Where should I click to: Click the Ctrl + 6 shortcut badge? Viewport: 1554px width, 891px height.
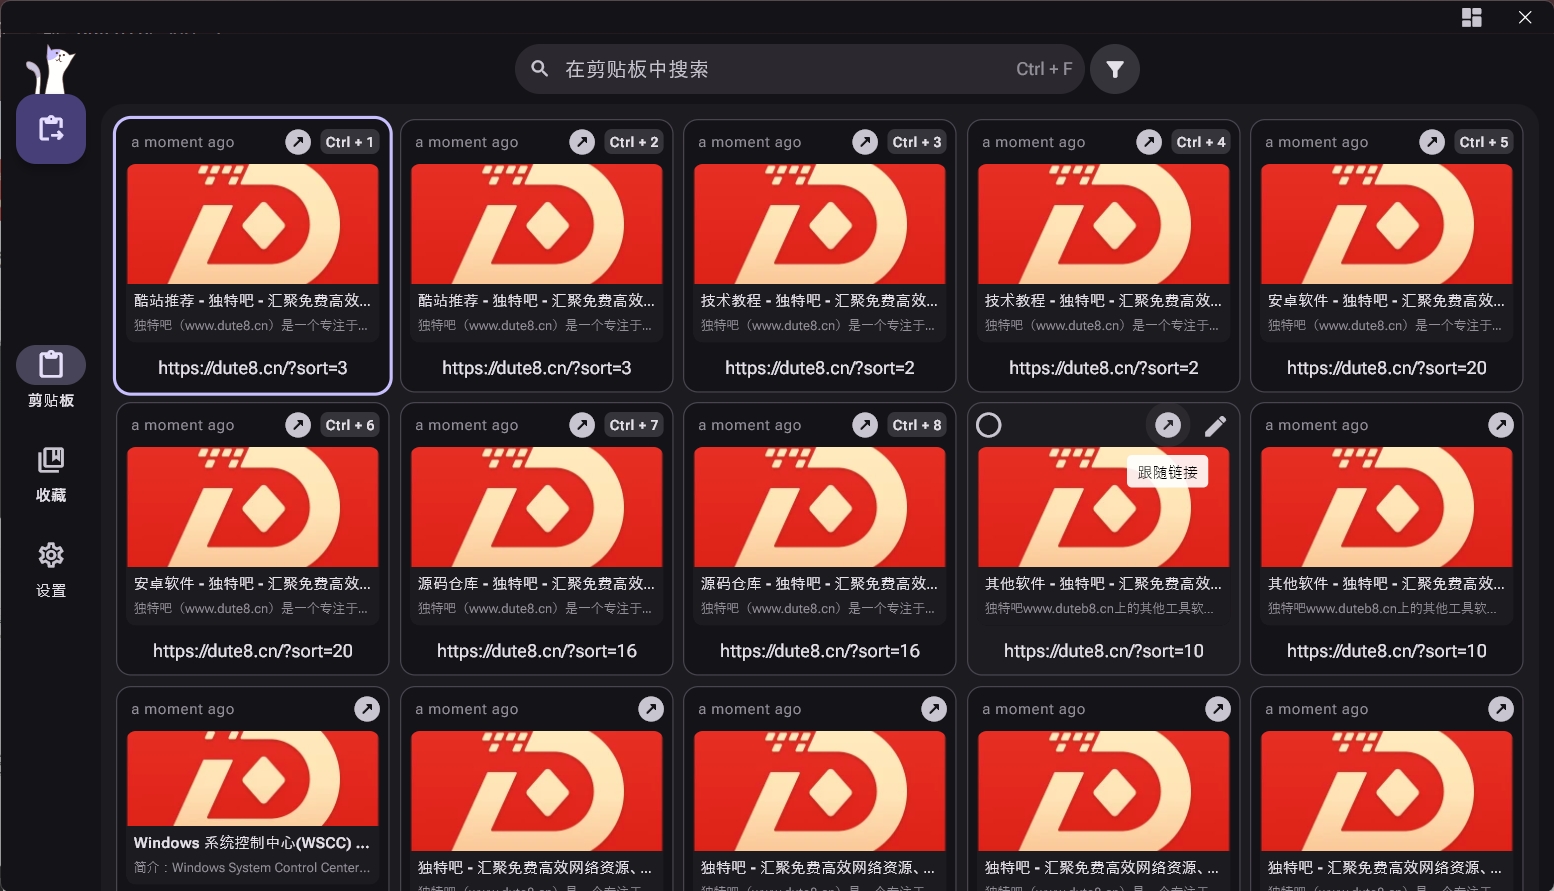click(349, 425)
